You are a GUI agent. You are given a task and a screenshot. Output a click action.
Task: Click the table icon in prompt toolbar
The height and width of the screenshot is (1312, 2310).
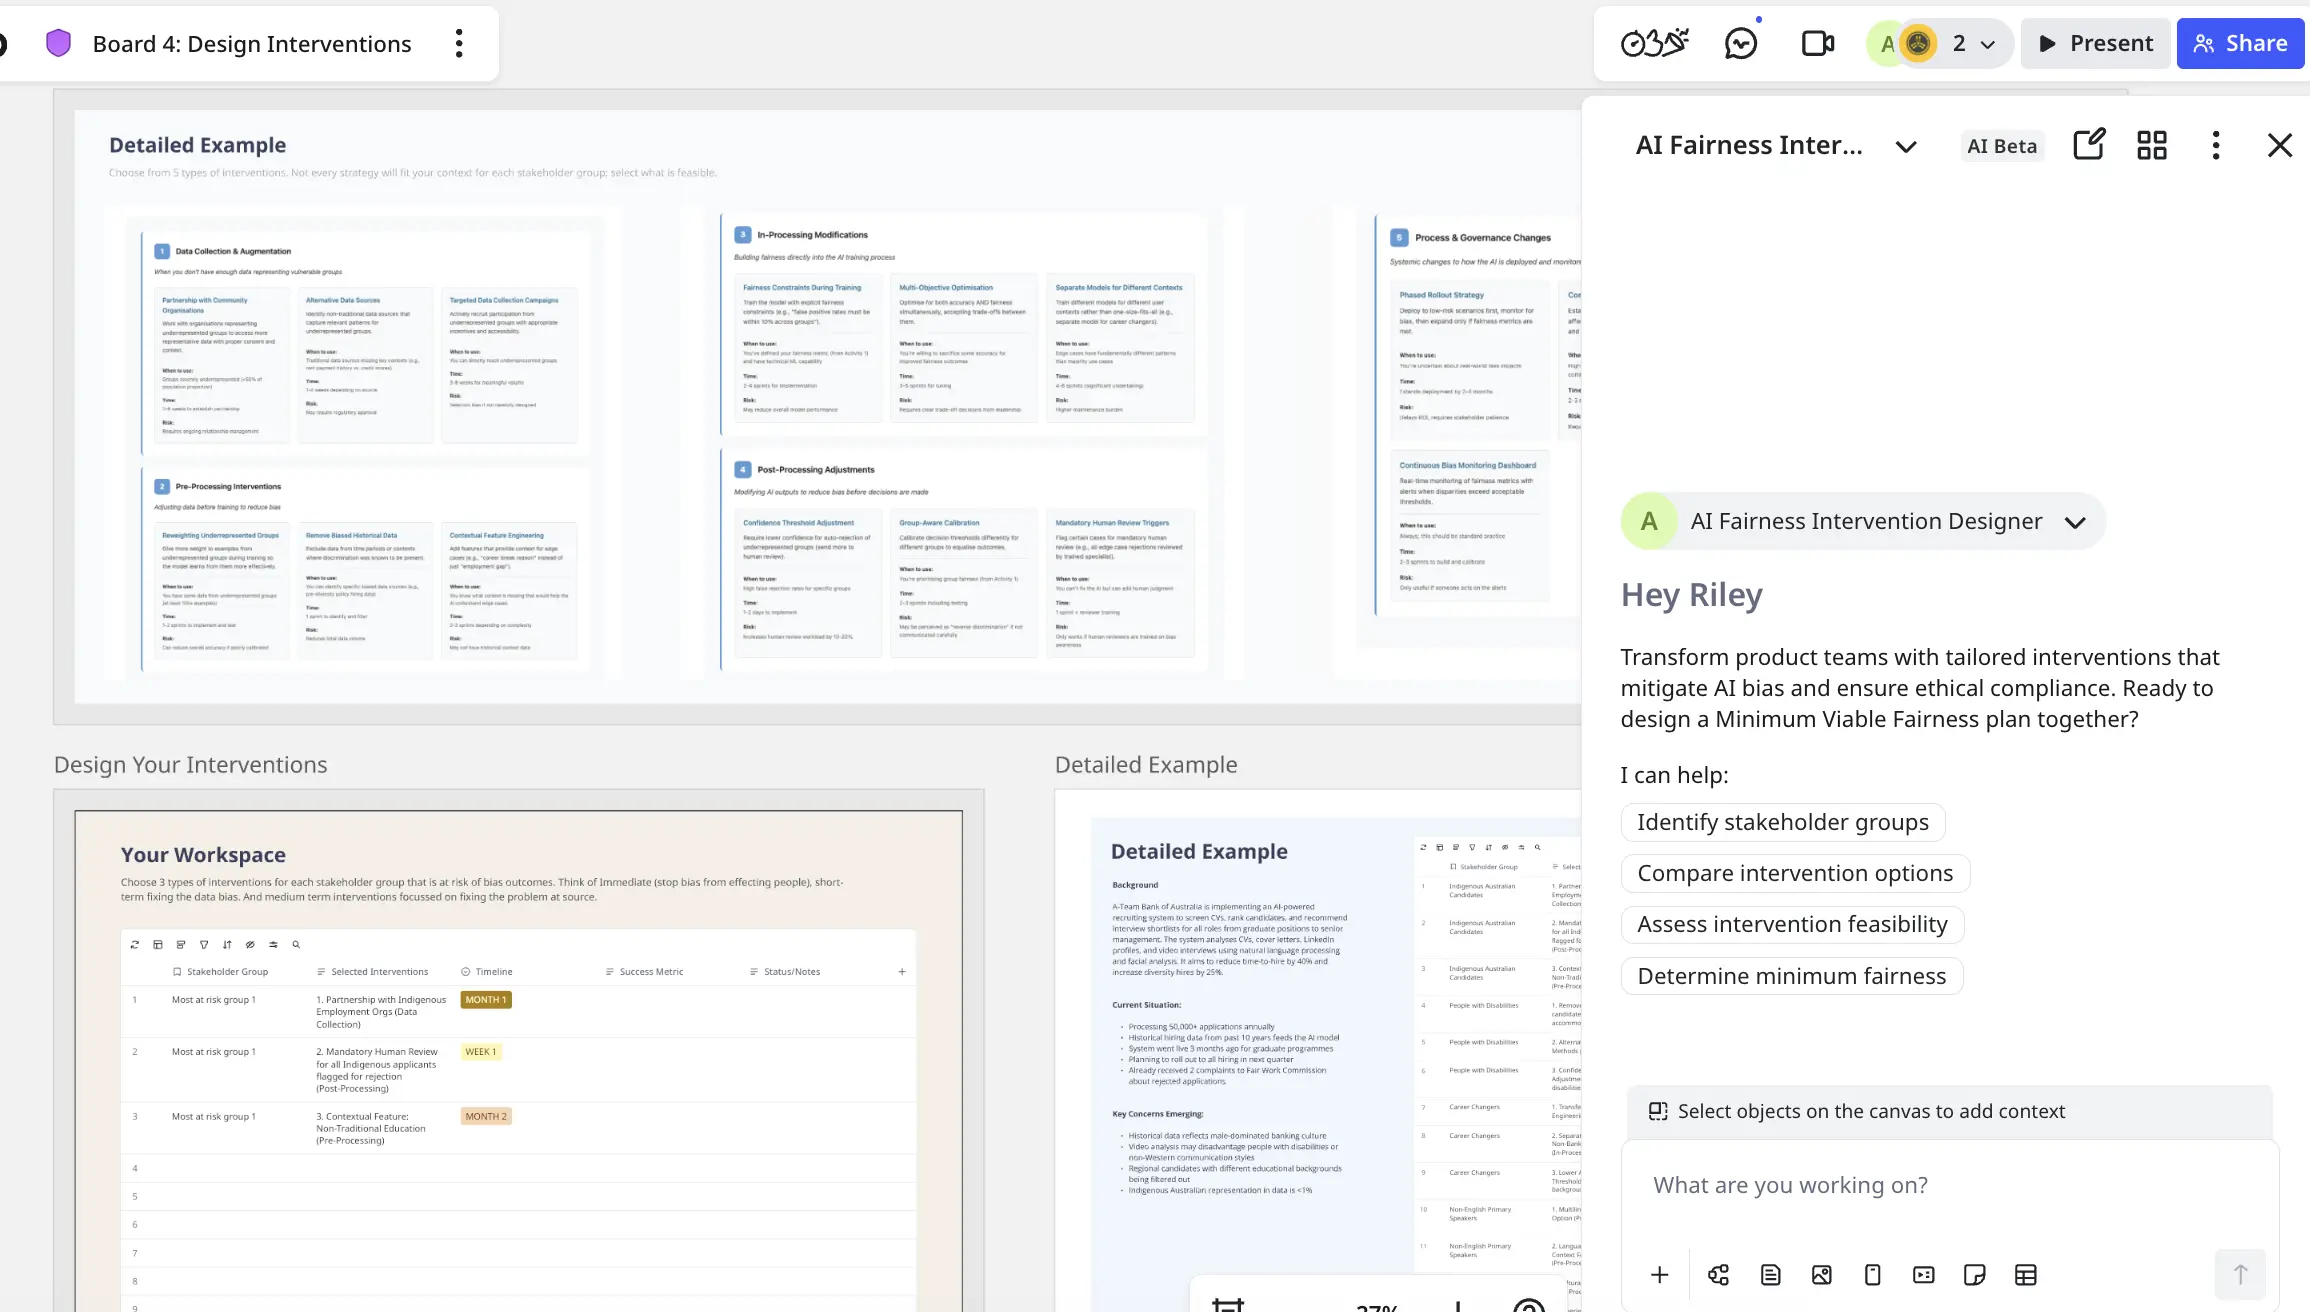pos(2026,1275)
